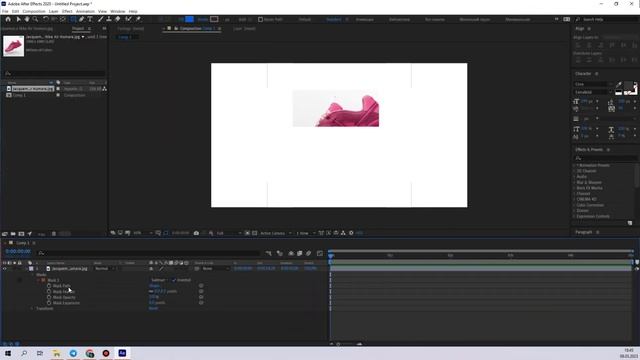Open the Mask 1 mode dropdown (Subtract)

point(159,280)
